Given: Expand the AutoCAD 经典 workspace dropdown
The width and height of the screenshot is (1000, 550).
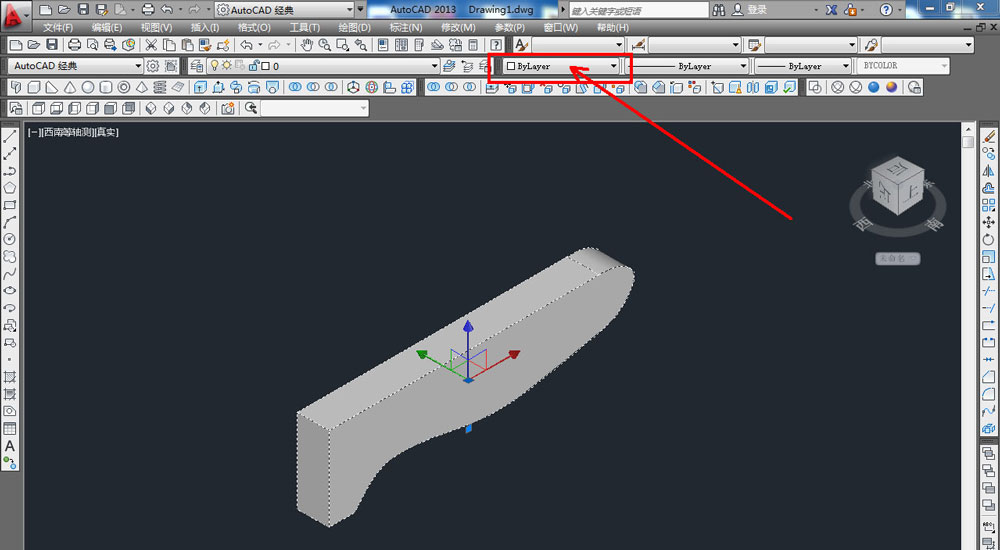Looking at the screenshot, I should (x=76, y=66).
